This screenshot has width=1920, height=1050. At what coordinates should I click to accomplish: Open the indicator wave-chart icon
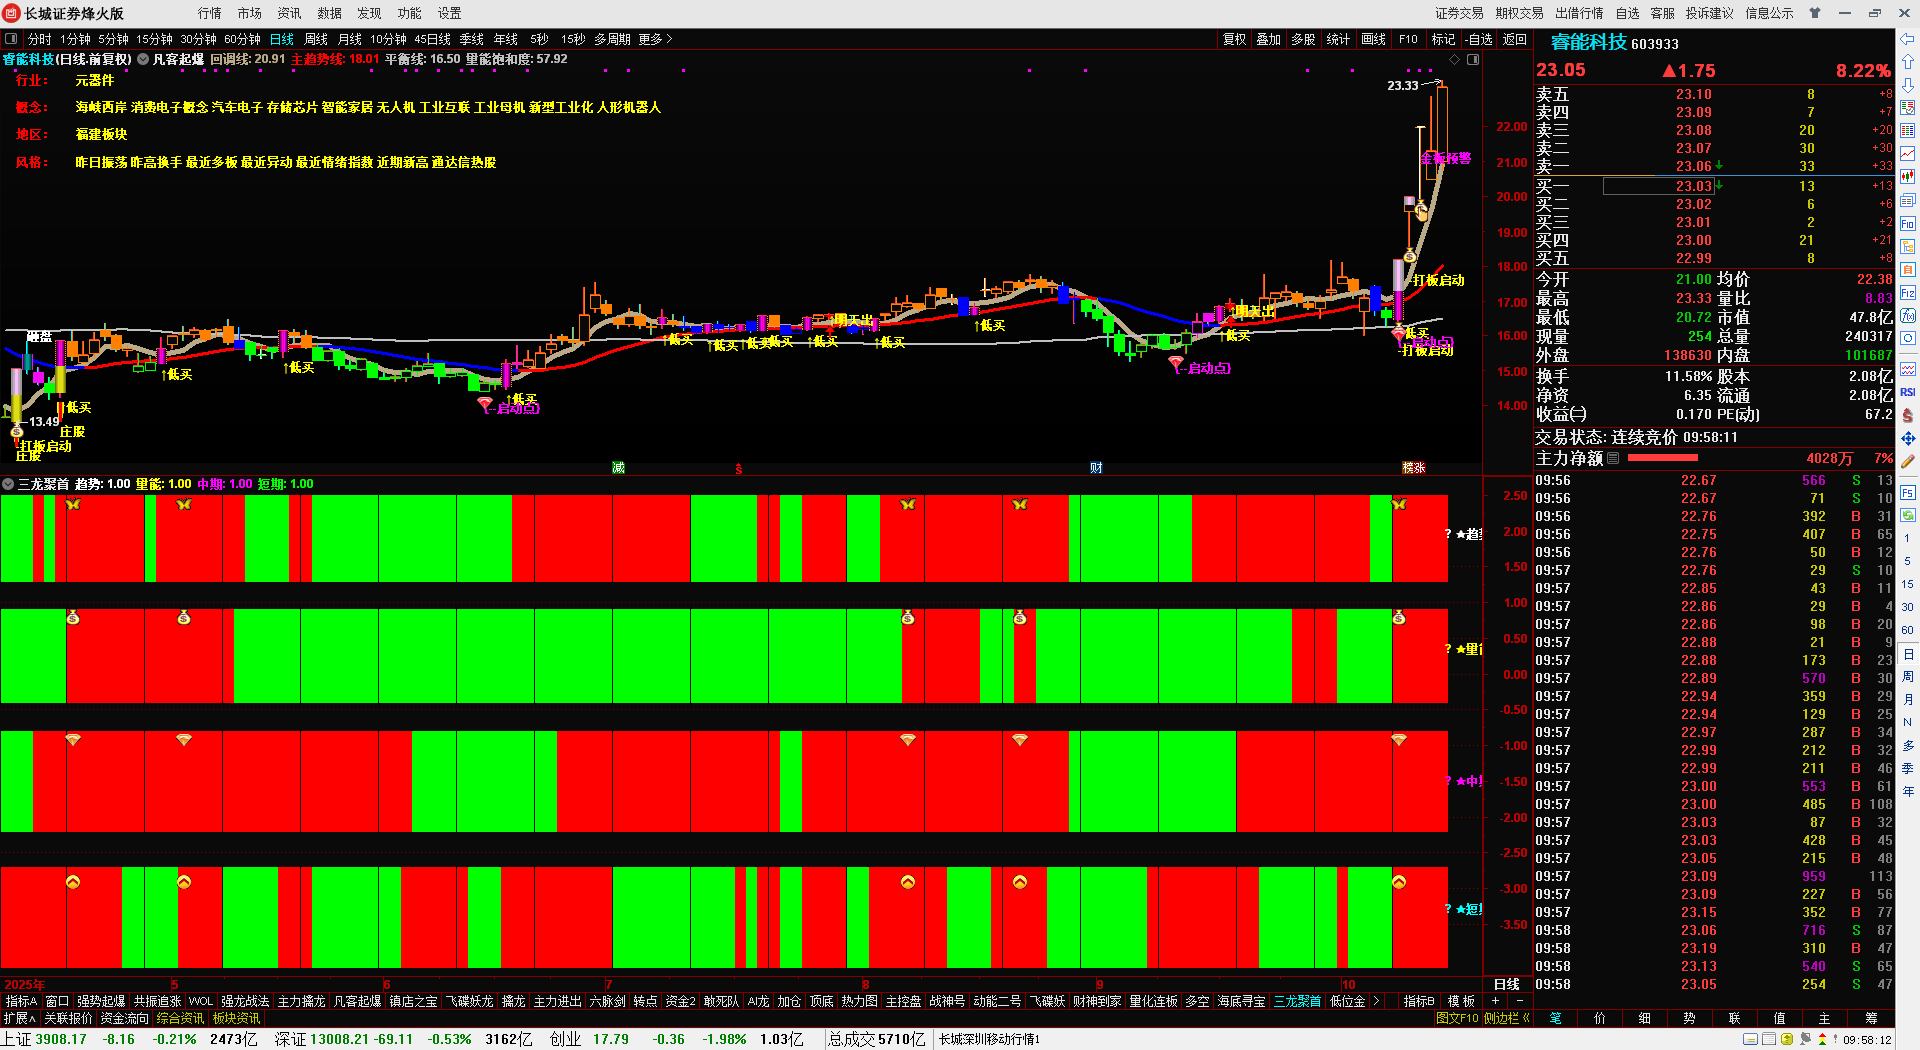click(x=1907, y=369)
